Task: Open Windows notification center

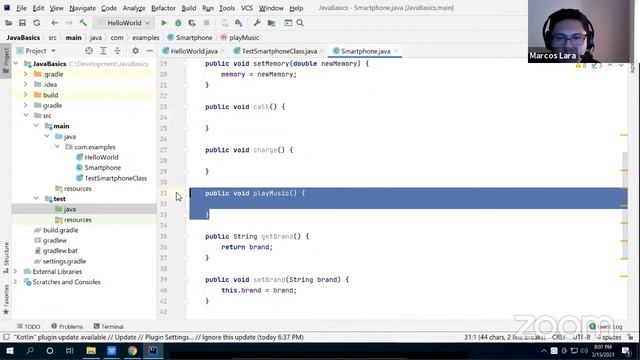Action: coord(627,351)
